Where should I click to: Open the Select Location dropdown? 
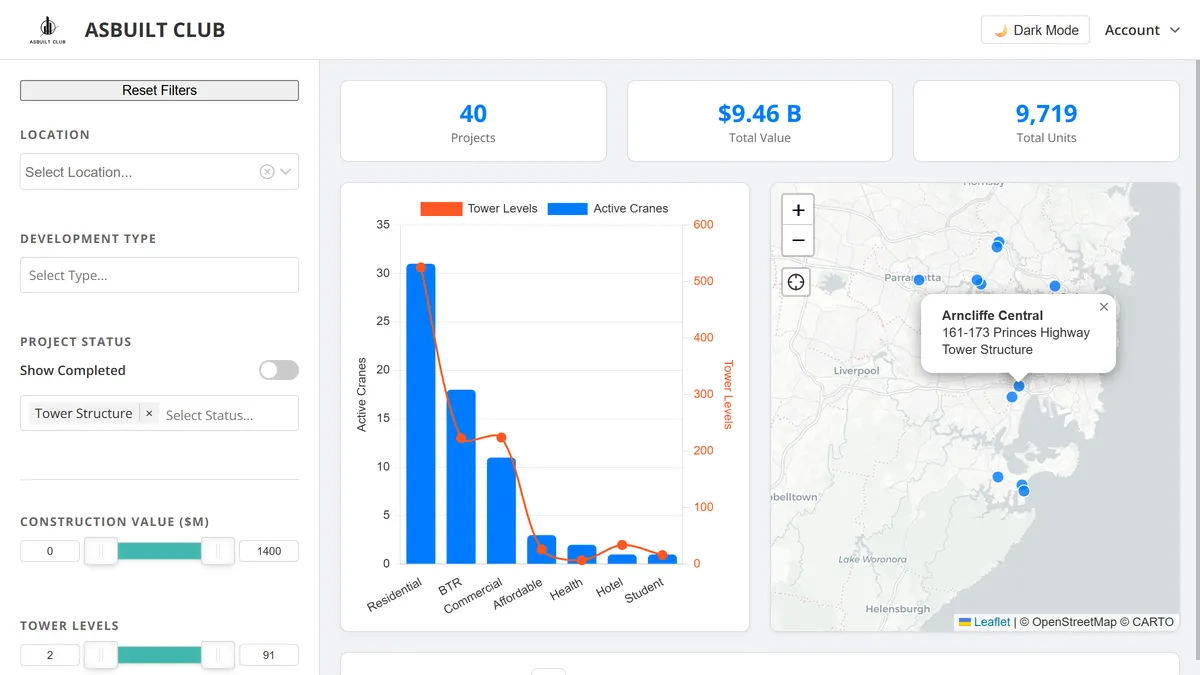[x=159, y=172]
